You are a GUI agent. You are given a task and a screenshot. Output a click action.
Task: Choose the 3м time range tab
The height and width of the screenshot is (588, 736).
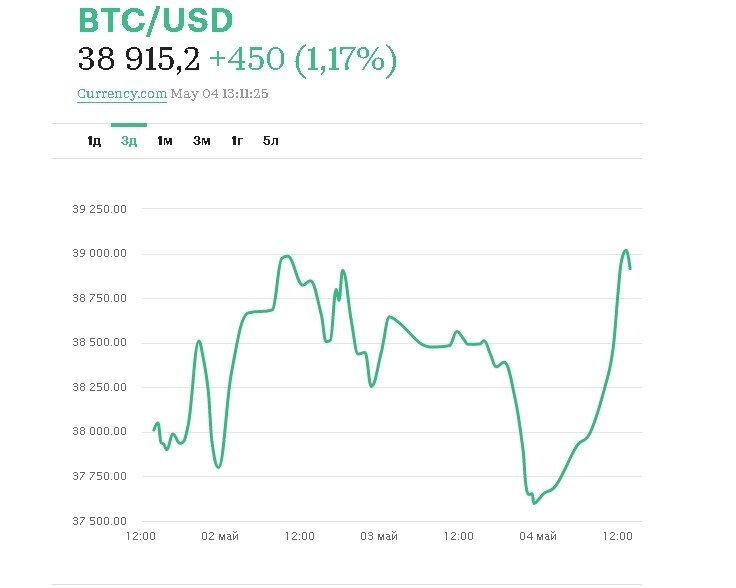point(202,141)
